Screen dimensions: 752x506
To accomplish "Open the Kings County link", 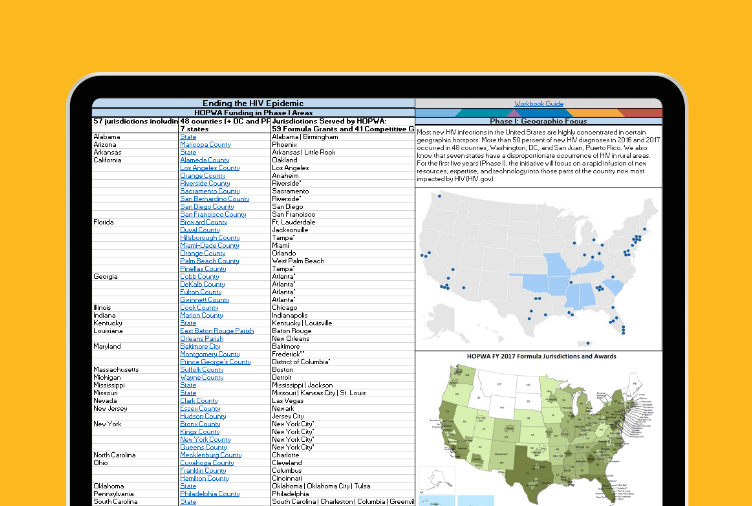I will click(x=200, y=432).
